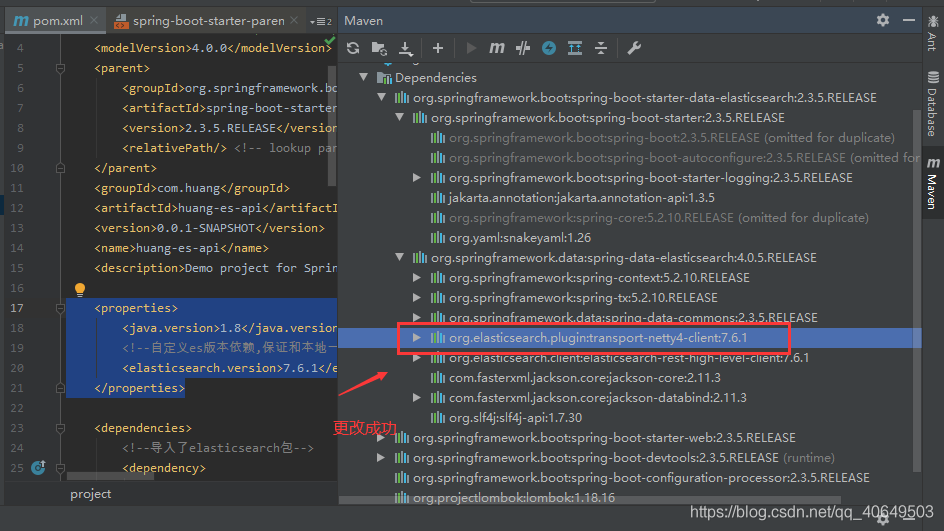Click the intention lightbulb icon
Image resolution: width=944 pixels, height=531 pixels.
click(x=79, y=290)
